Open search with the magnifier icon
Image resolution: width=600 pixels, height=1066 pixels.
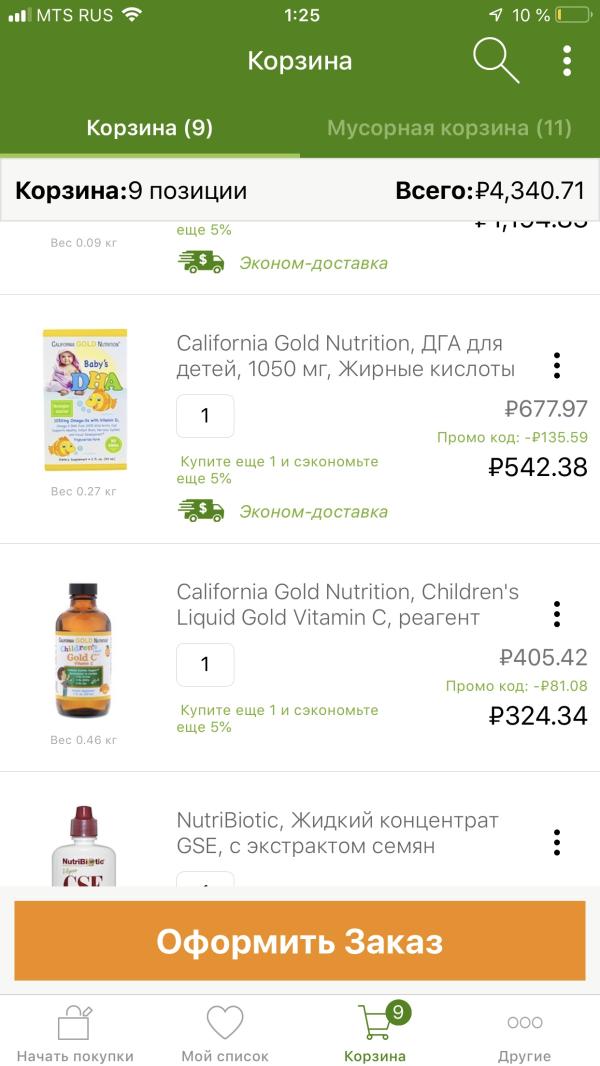point(495,60)
